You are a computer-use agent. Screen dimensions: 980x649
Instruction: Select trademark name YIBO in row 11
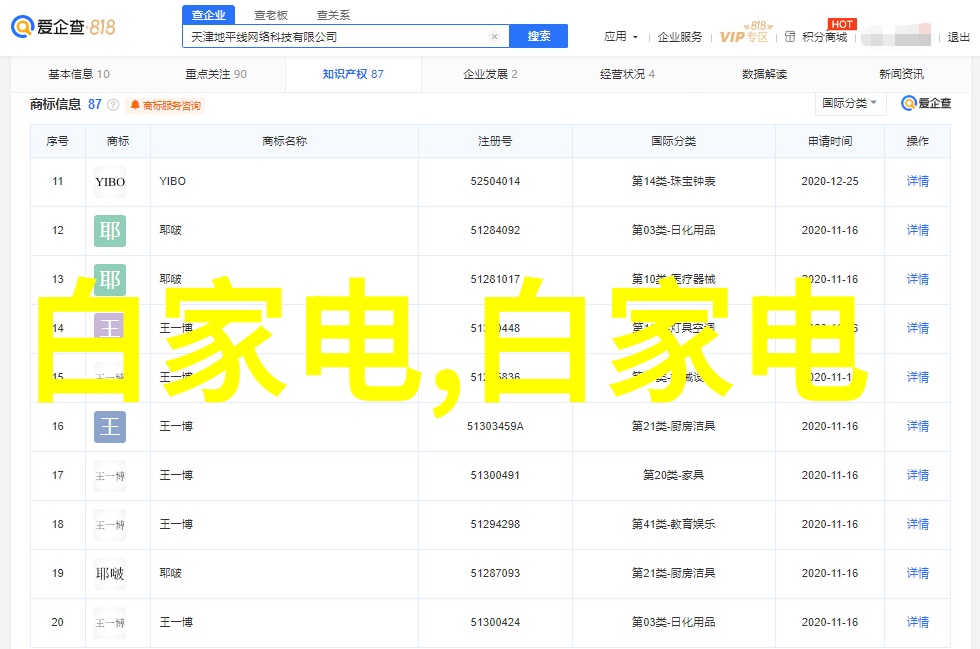pyautogui.click(x=172, y=181)
